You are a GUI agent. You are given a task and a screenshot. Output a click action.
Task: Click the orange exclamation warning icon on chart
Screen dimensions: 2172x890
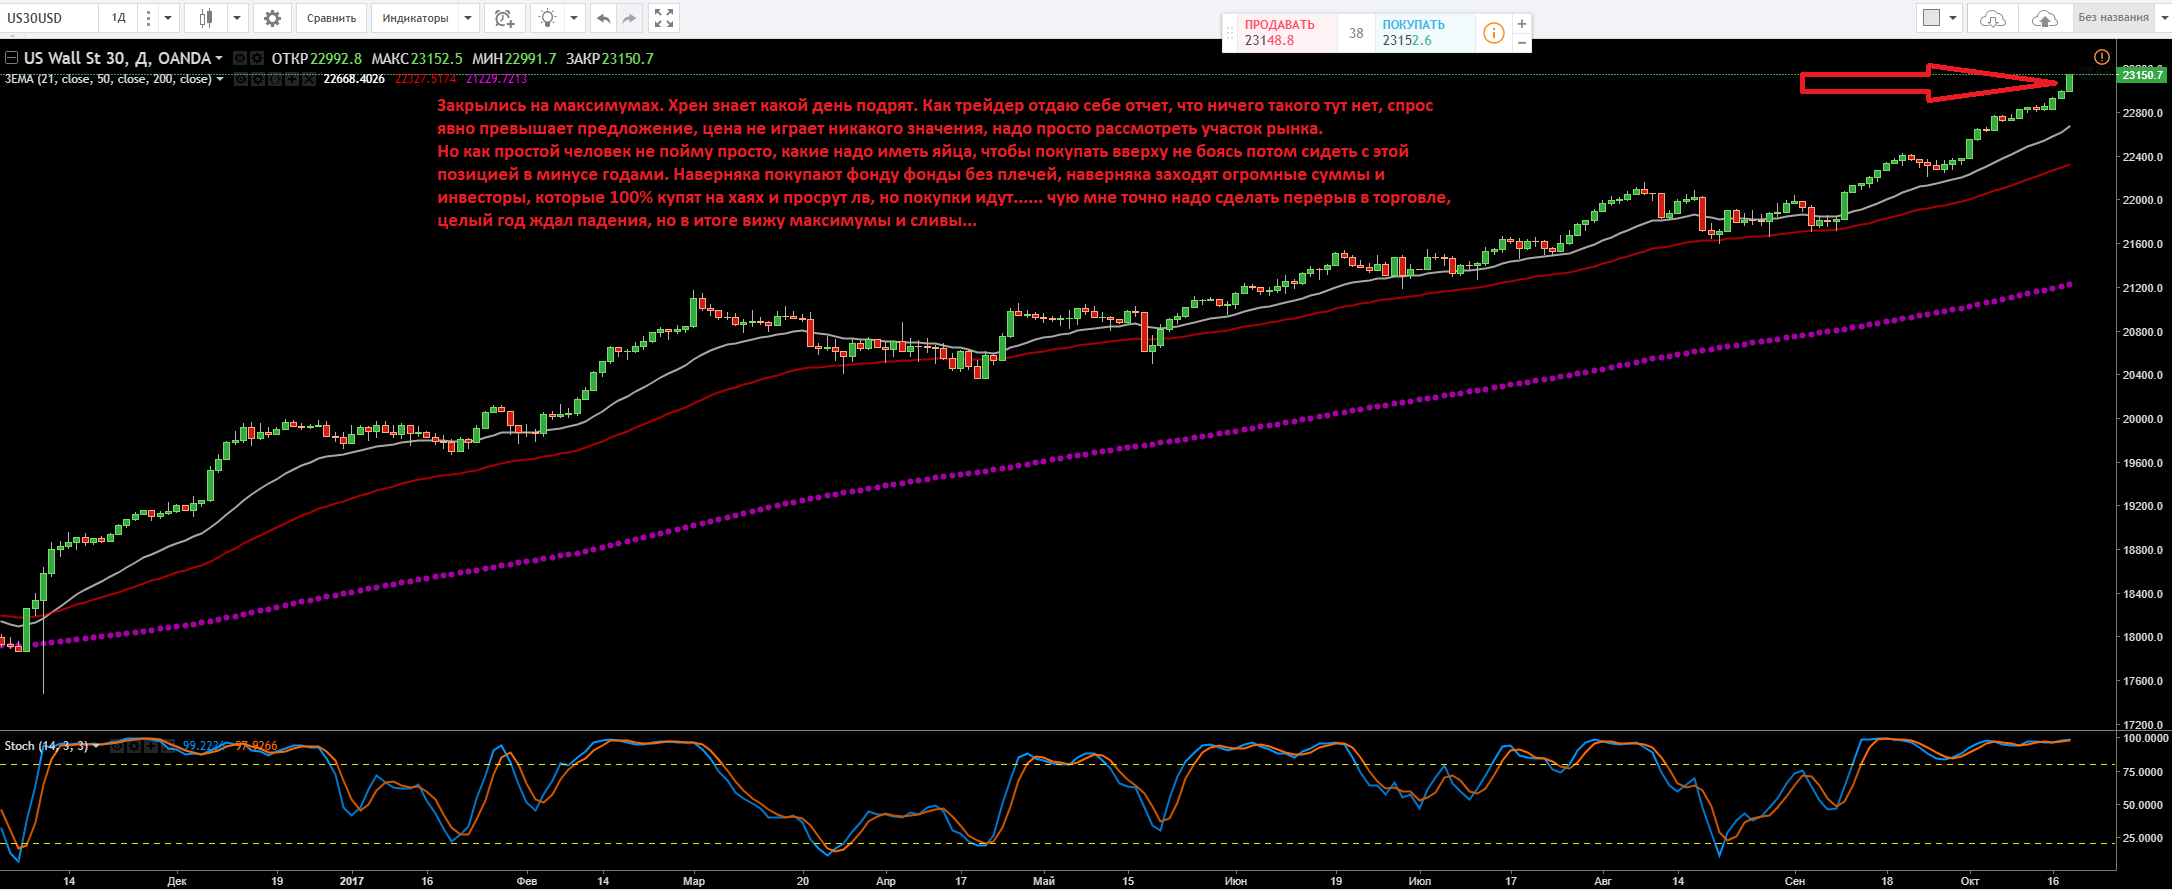pos(2101,57)
